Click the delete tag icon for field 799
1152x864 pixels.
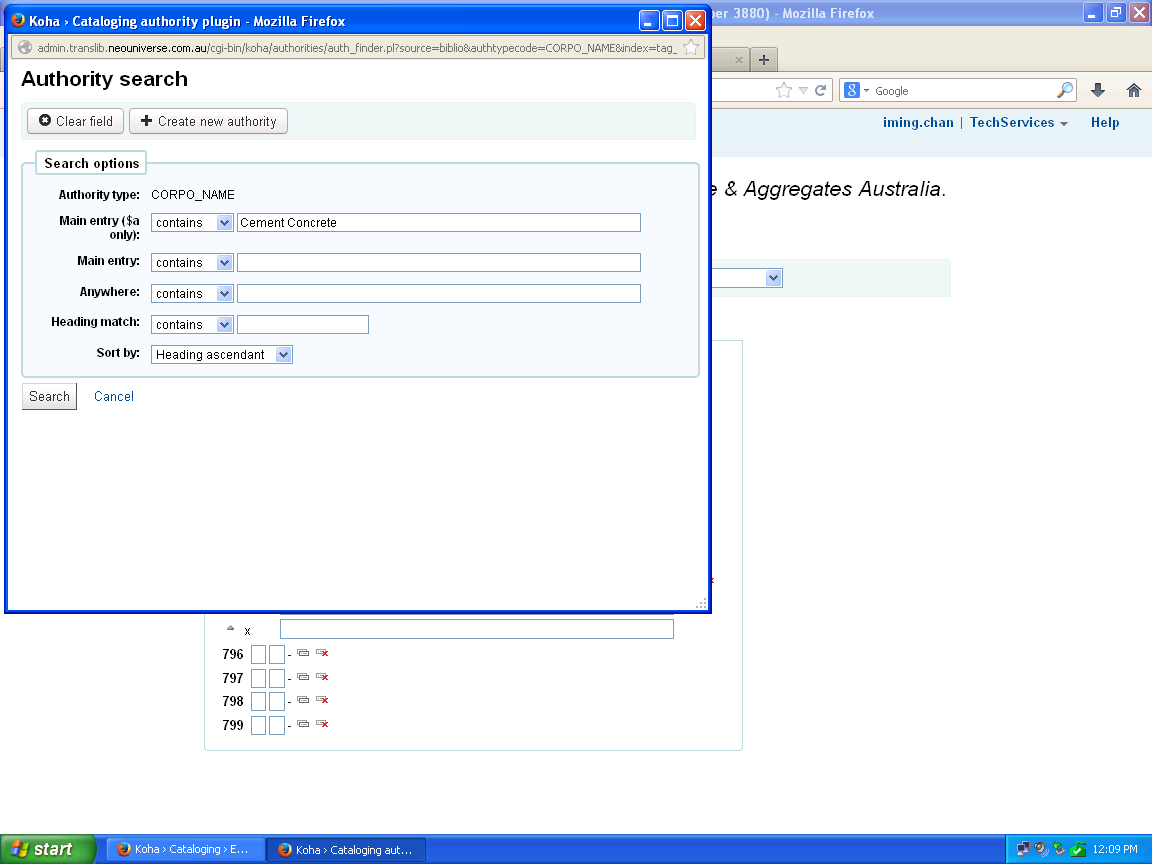[x=322, y=724]
